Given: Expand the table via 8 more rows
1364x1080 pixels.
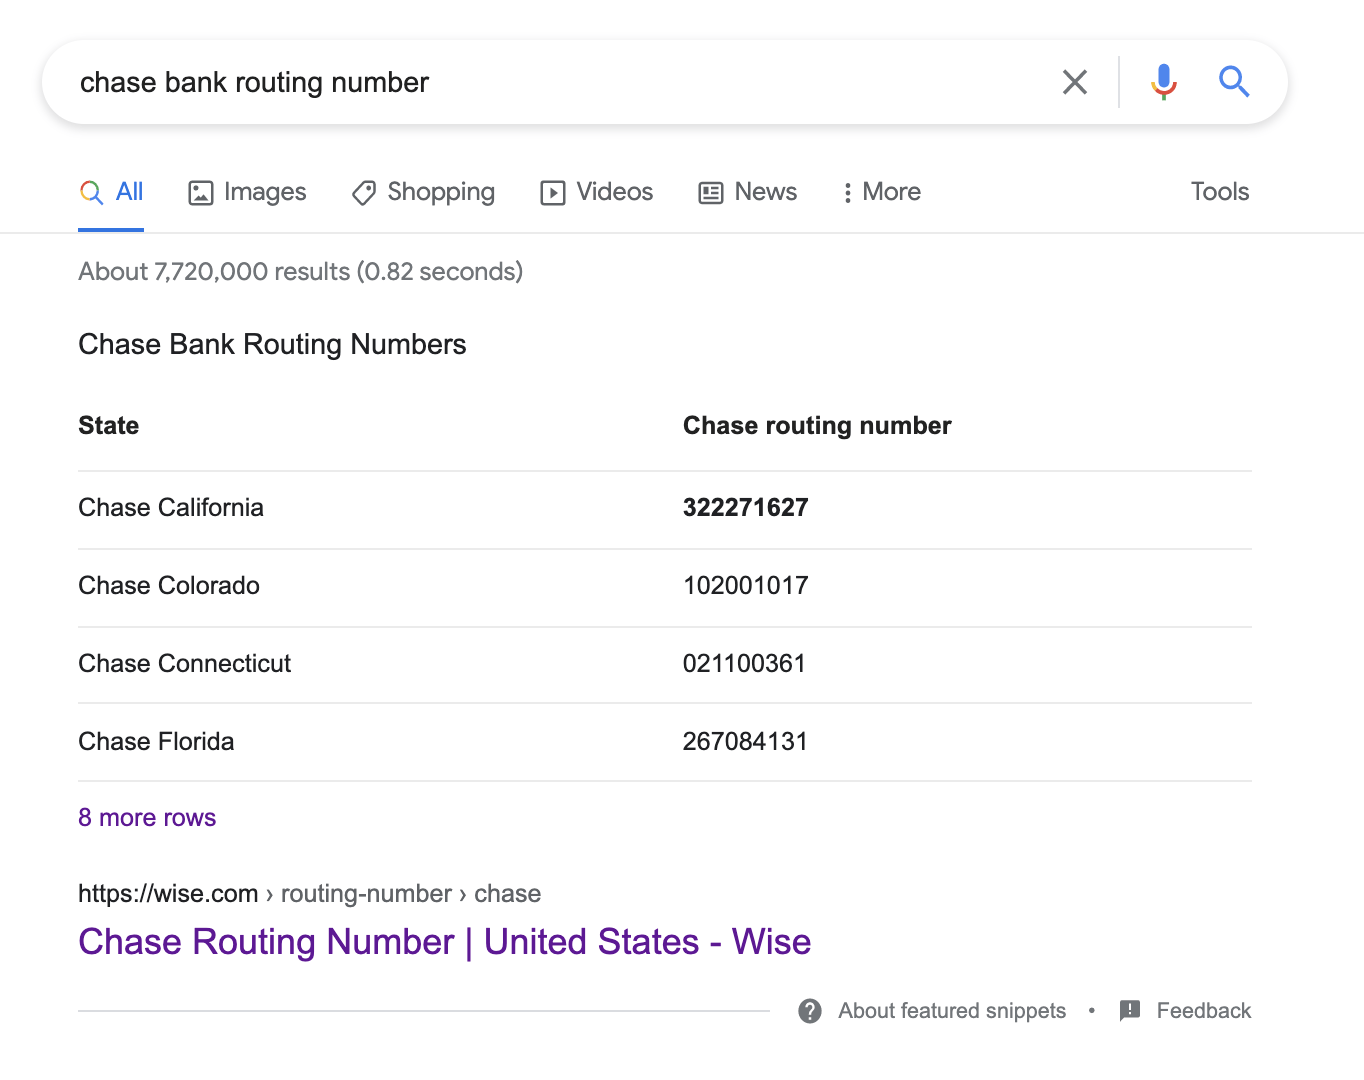Looking at the screenshot, I should pos(147,818).
